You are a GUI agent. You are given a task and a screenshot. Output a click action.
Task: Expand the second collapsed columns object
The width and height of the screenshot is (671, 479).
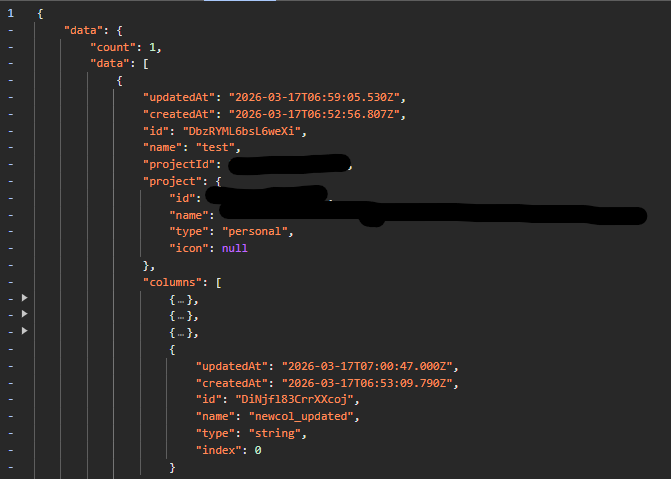point(25,314)
